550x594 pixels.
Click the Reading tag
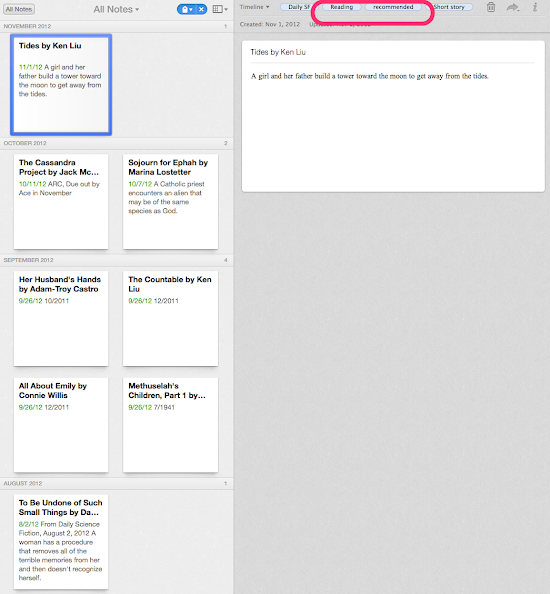(x=341, y=7)
